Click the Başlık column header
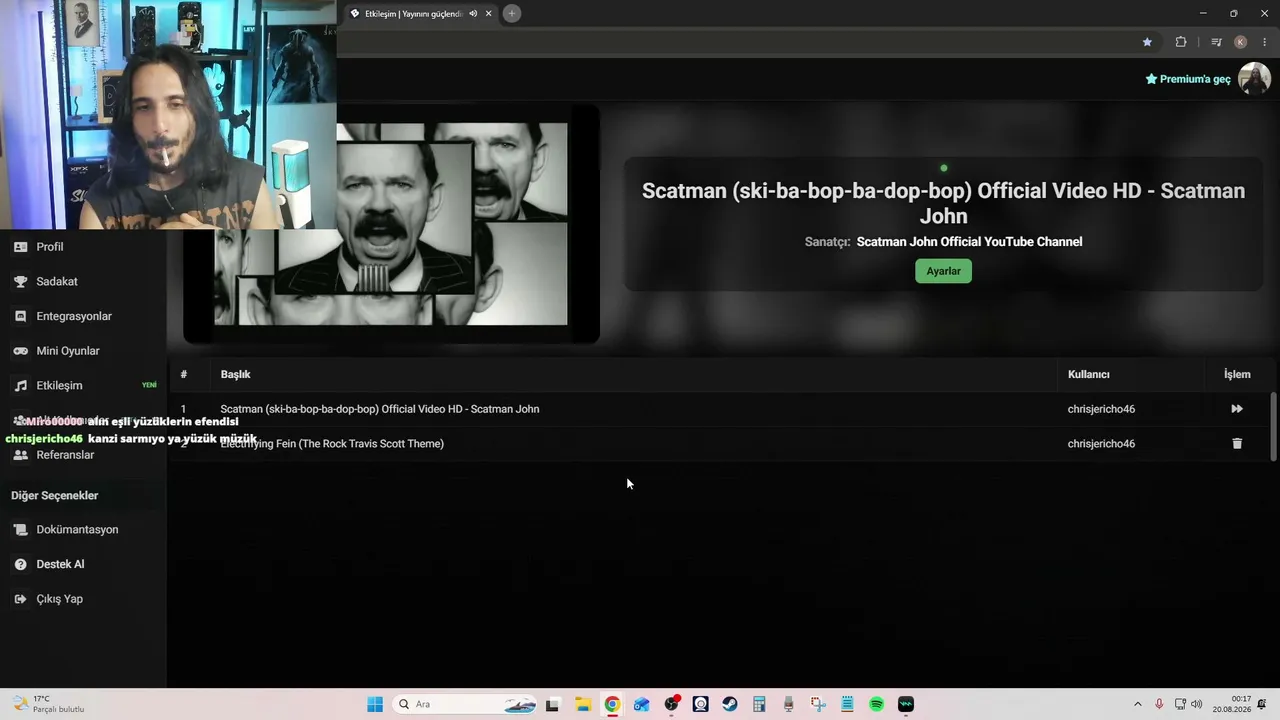 point(235,374)
